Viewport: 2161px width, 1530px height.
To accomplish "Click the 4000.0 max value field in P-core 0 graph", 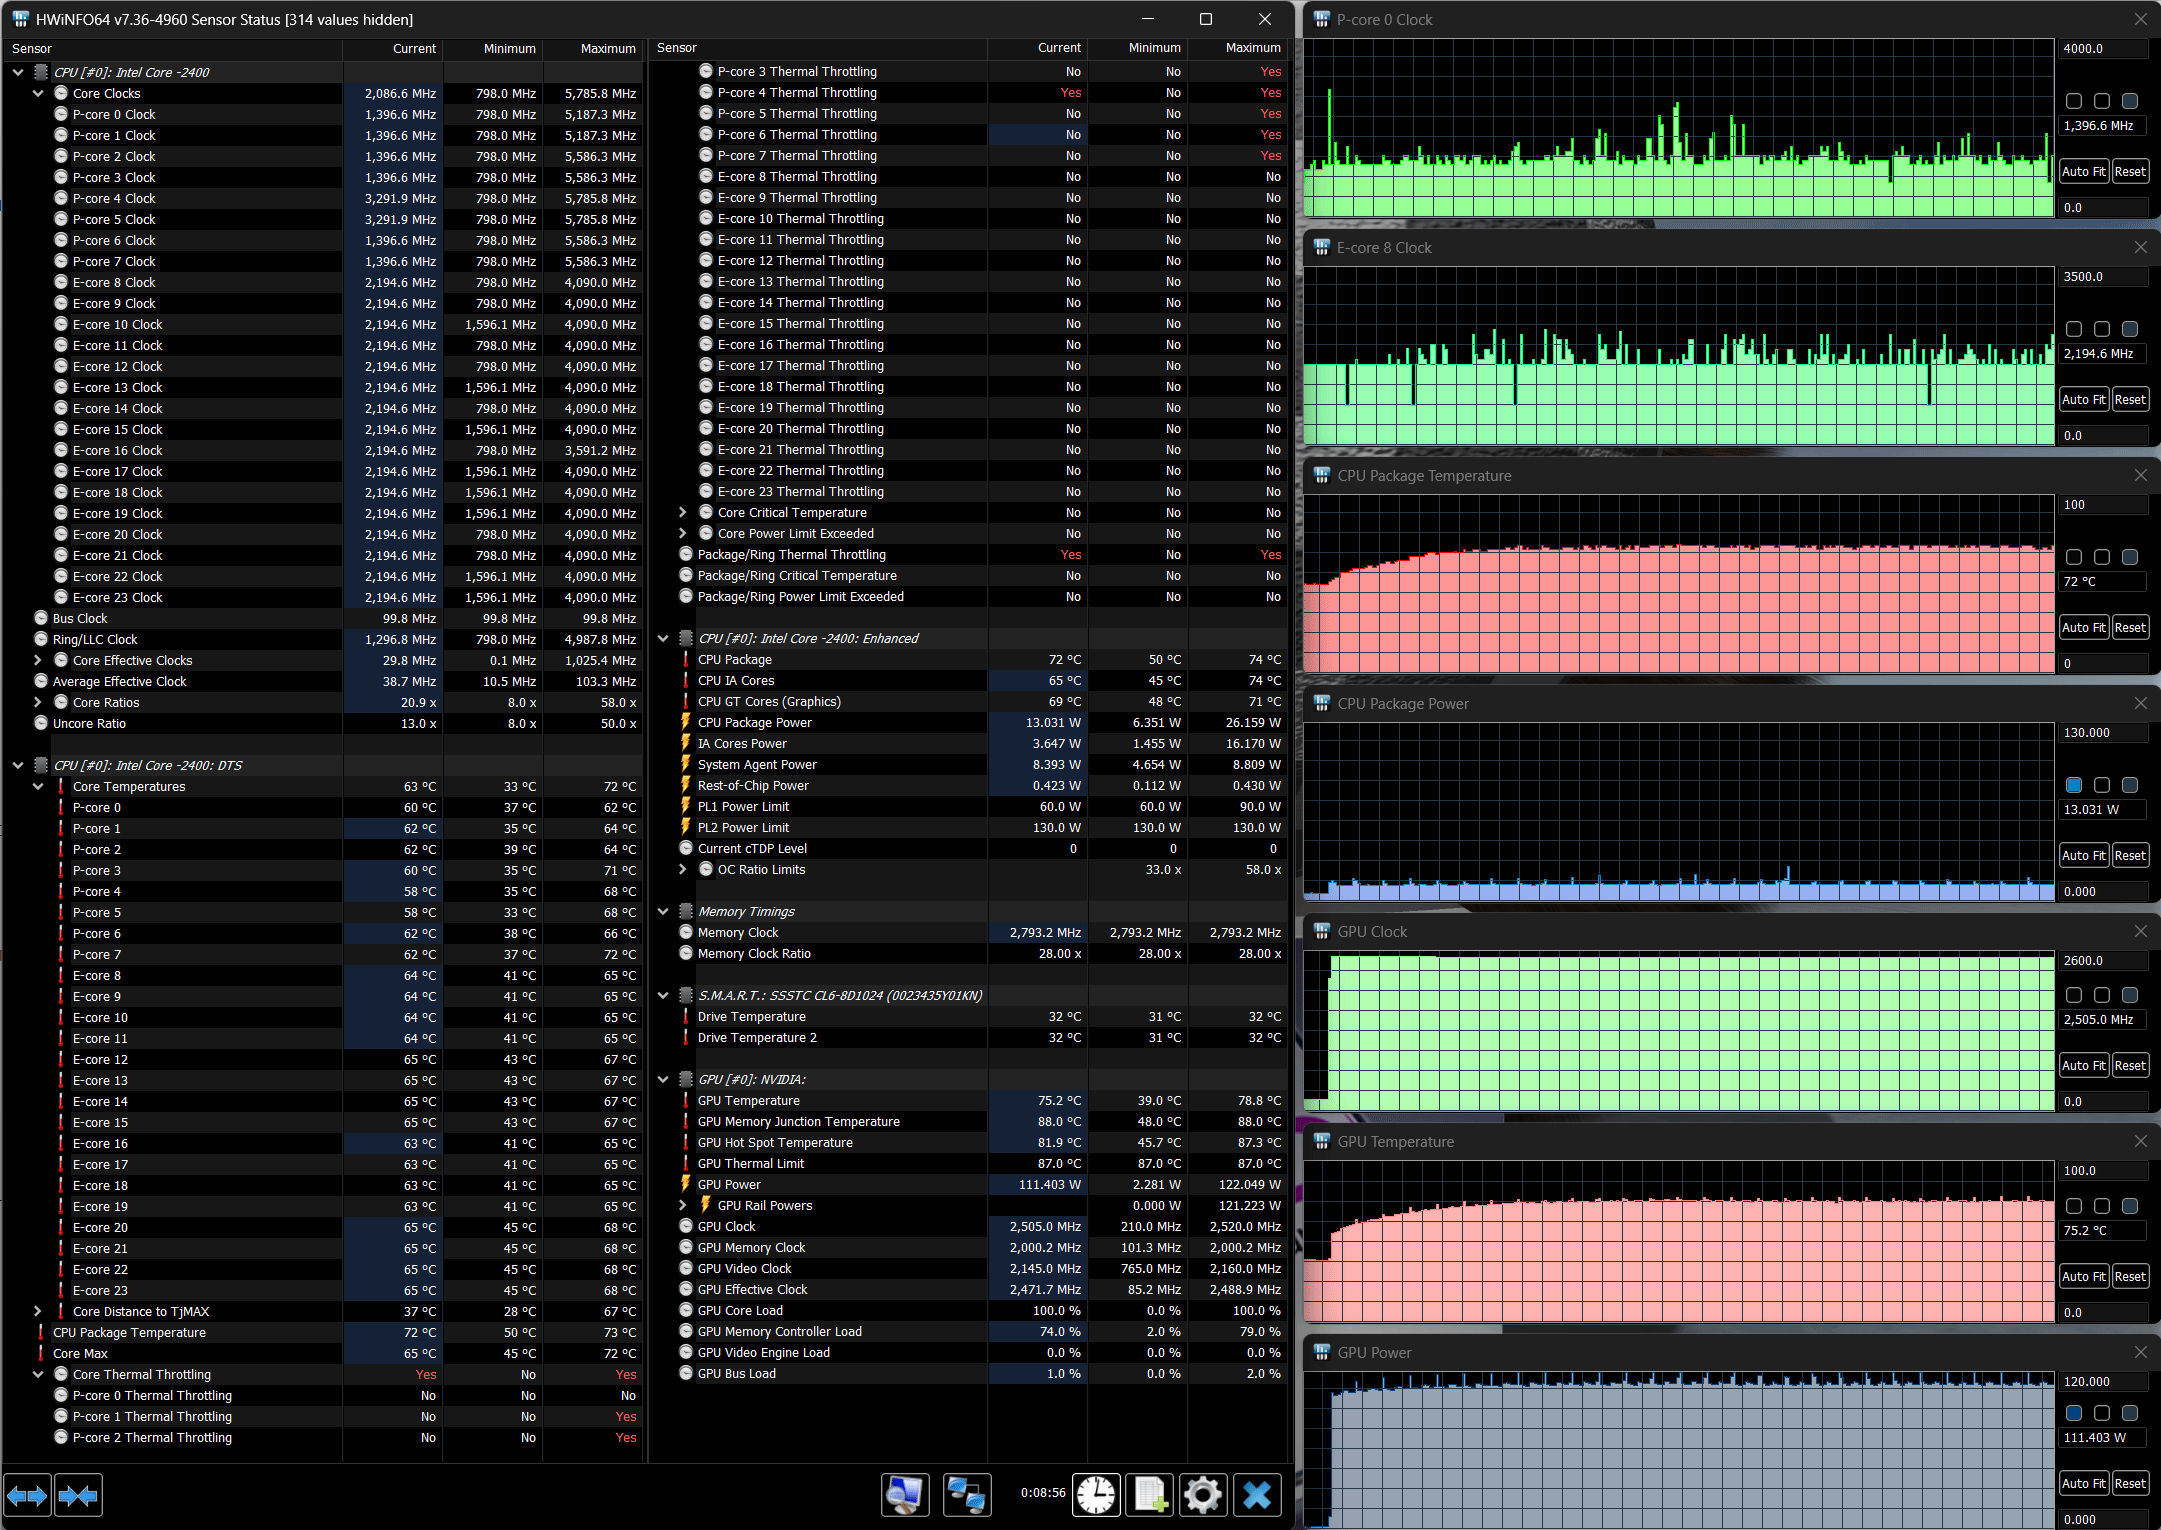I will pyautogui.click(x=2103, y=48).
